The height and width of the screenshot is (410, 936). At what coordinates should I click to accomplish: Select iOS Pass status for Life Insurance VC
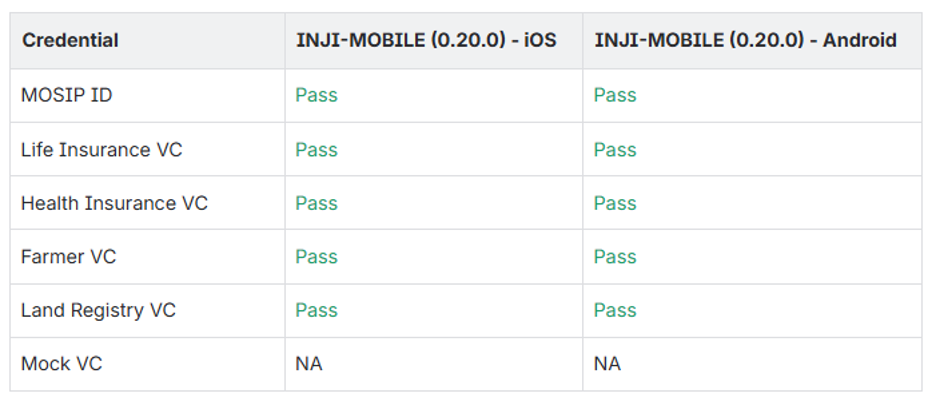(x=316, y=150)
